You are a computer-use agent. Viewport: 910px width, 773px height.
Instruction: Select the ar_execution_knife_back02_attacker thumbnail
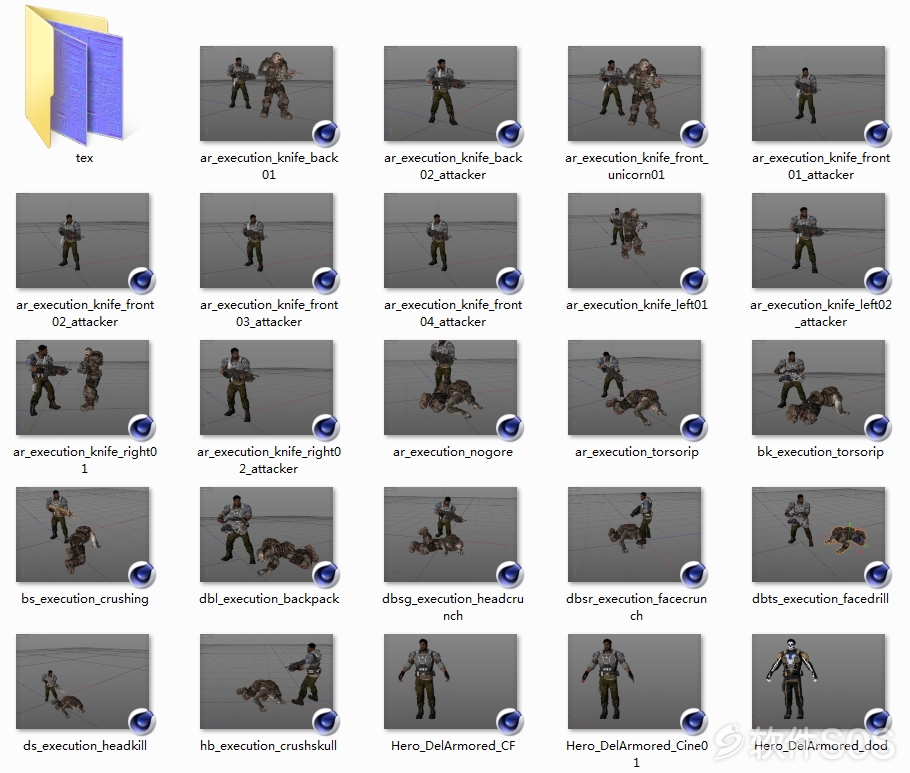coord(451,93)
